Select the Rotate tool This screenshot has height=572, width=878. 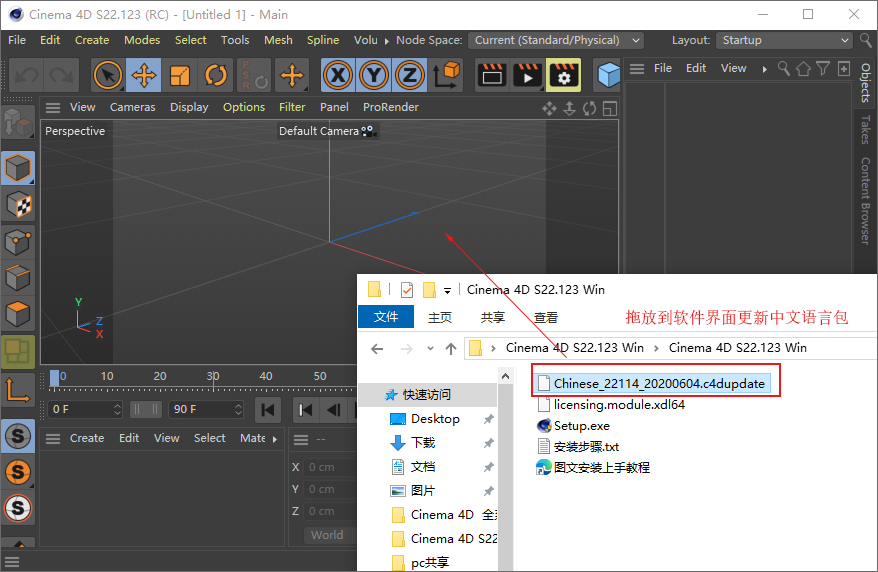(216, 75)
